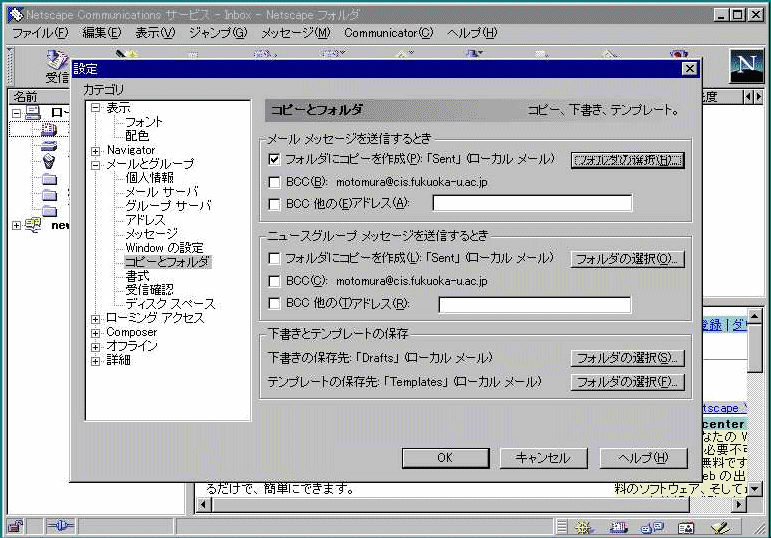Expand the 詳細 category
Image resolution: width=771 pixels, height=538 pixels.
coord(95,361)
